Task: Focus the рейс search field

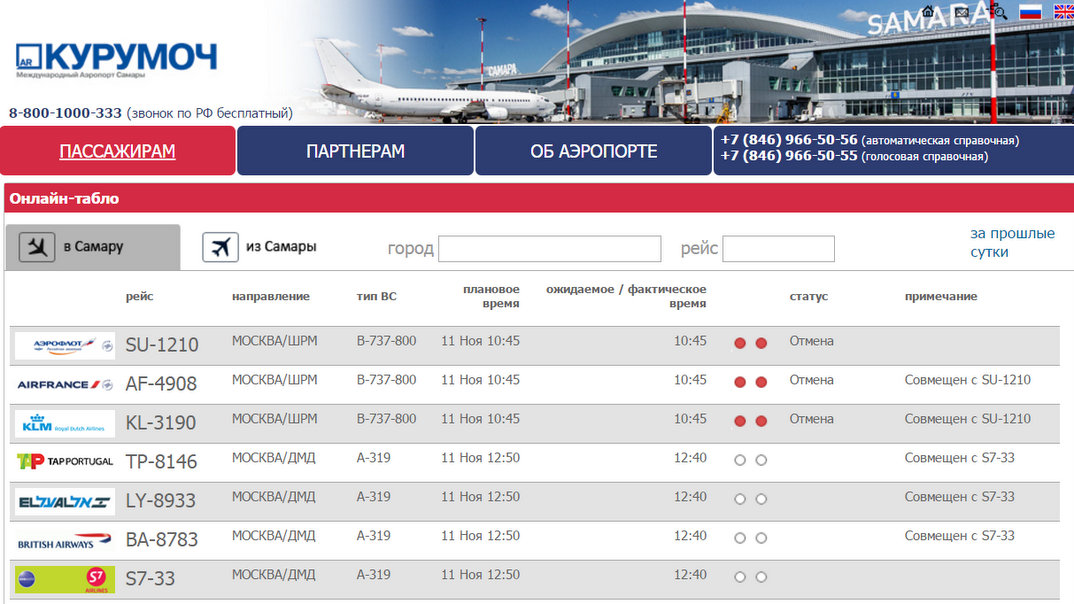Action: click(778, 249)
